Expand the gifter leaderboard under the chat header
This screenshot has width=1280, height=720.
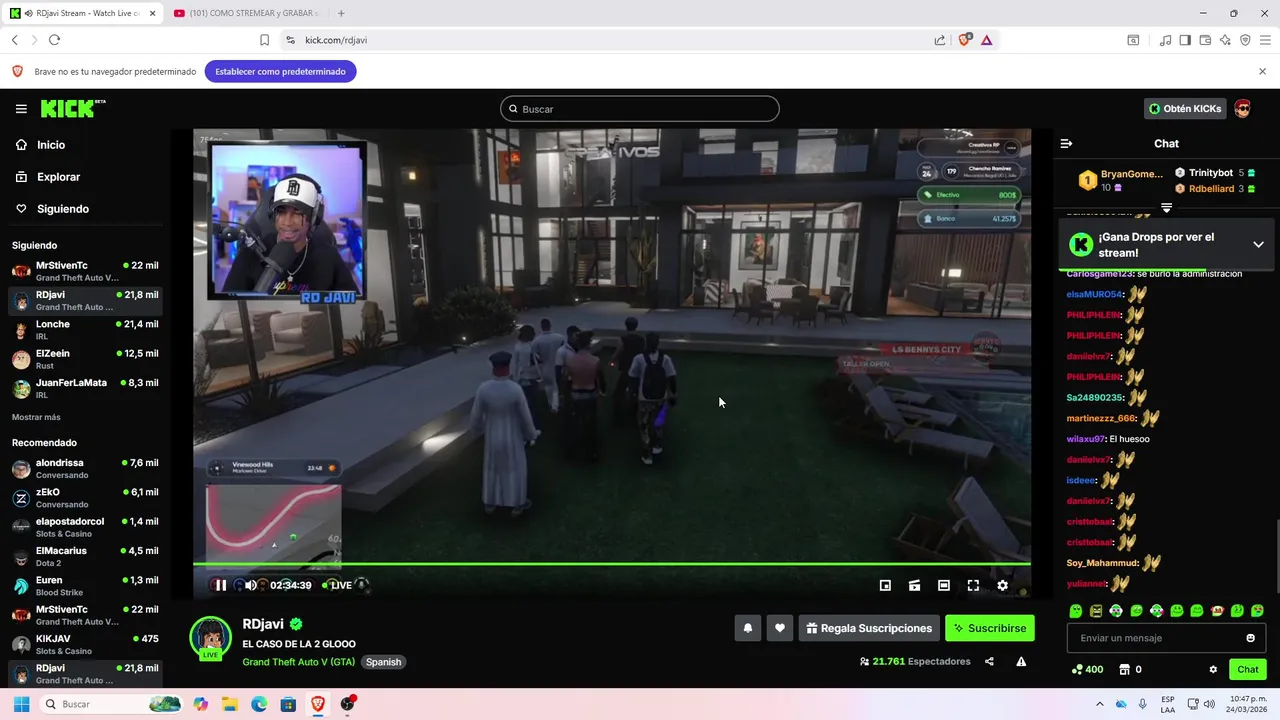coord(1166,207)
